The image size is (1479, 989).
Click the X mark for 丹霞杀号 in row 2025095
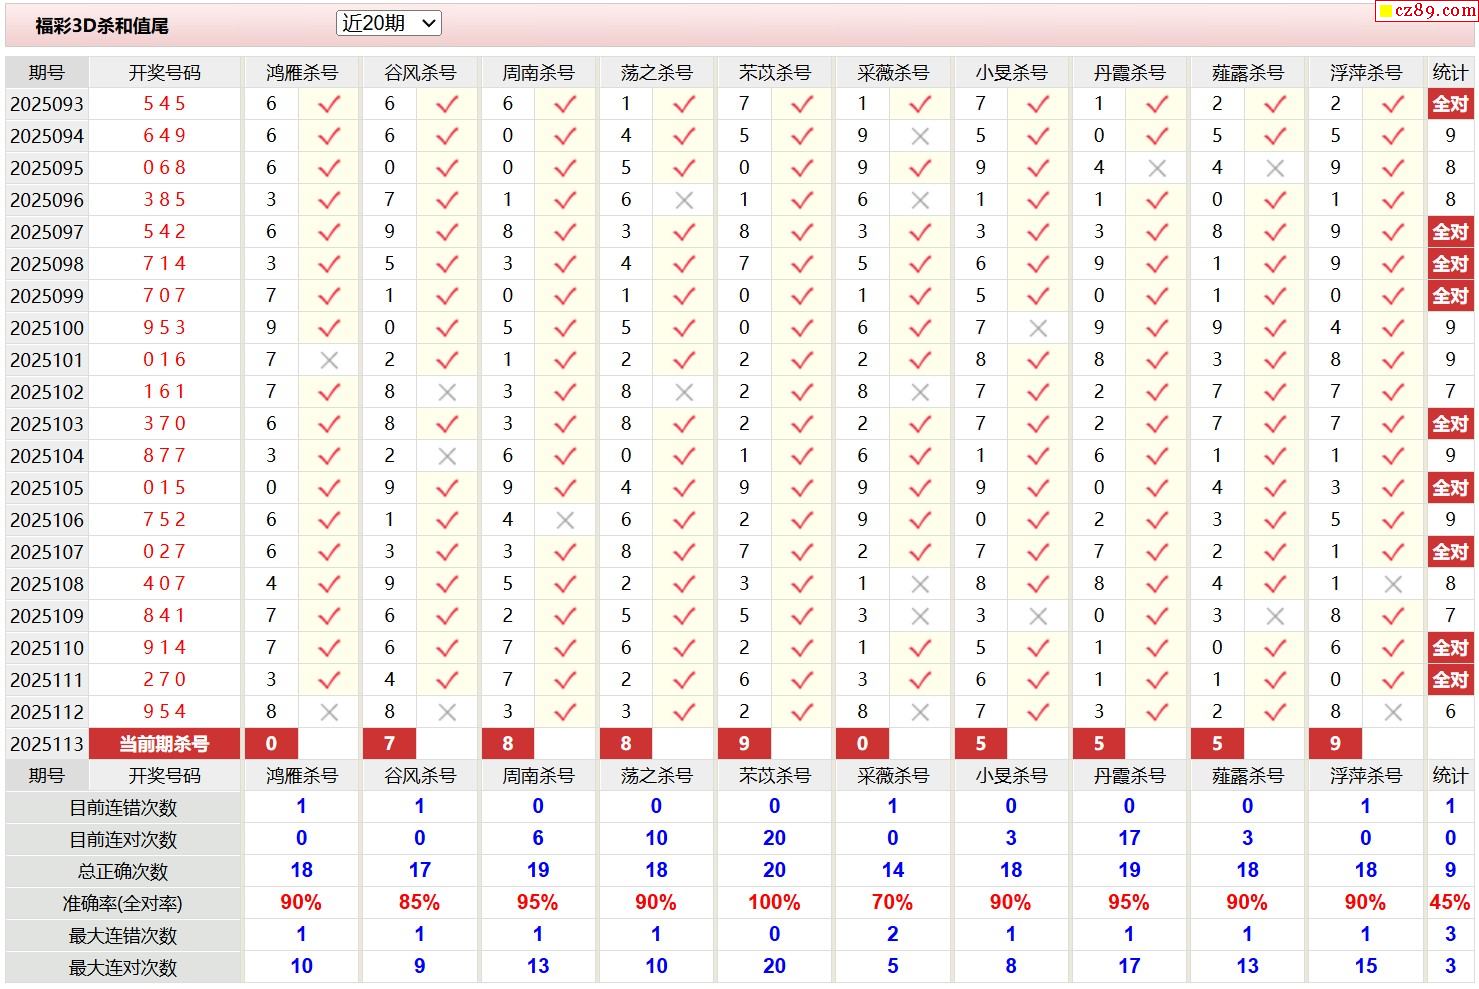click(1157, 168)
